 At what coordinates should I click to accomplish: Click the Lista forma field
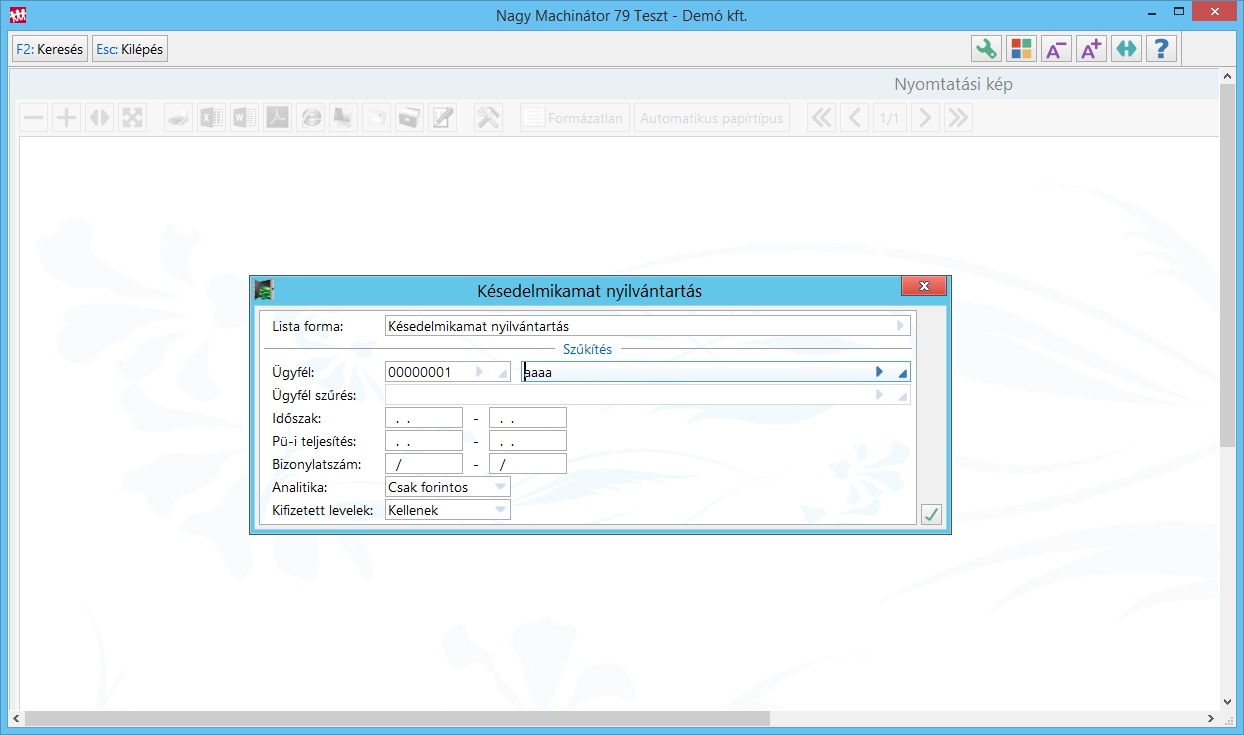[x=648, y=326]
